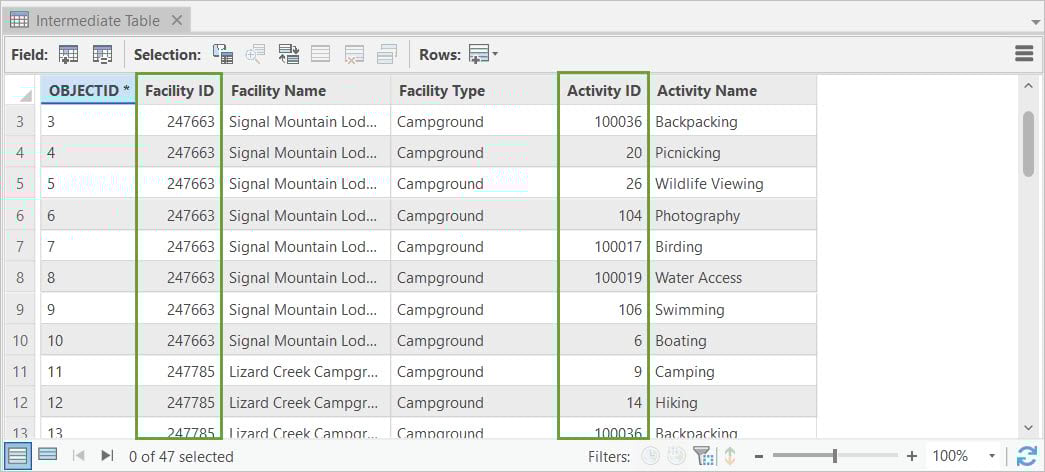Viewport: 1045px width, 472px height.
Task: Show selected records view toggle
Action: (x=47, y=455)
